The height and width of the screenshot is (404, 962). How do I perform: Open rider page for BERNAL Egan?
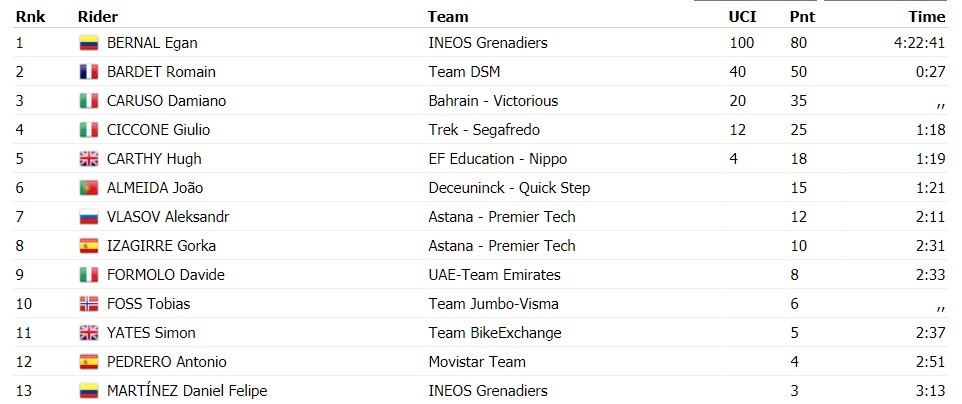(x=152, y=43)
